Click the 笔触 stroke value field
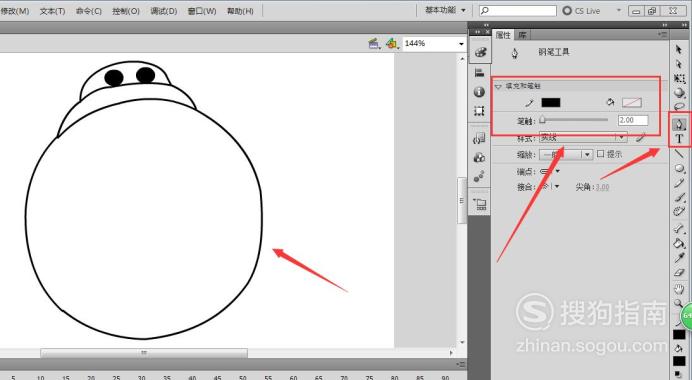Screen dimensions: 692x380 pyautogui.click(x=633, y=120)
